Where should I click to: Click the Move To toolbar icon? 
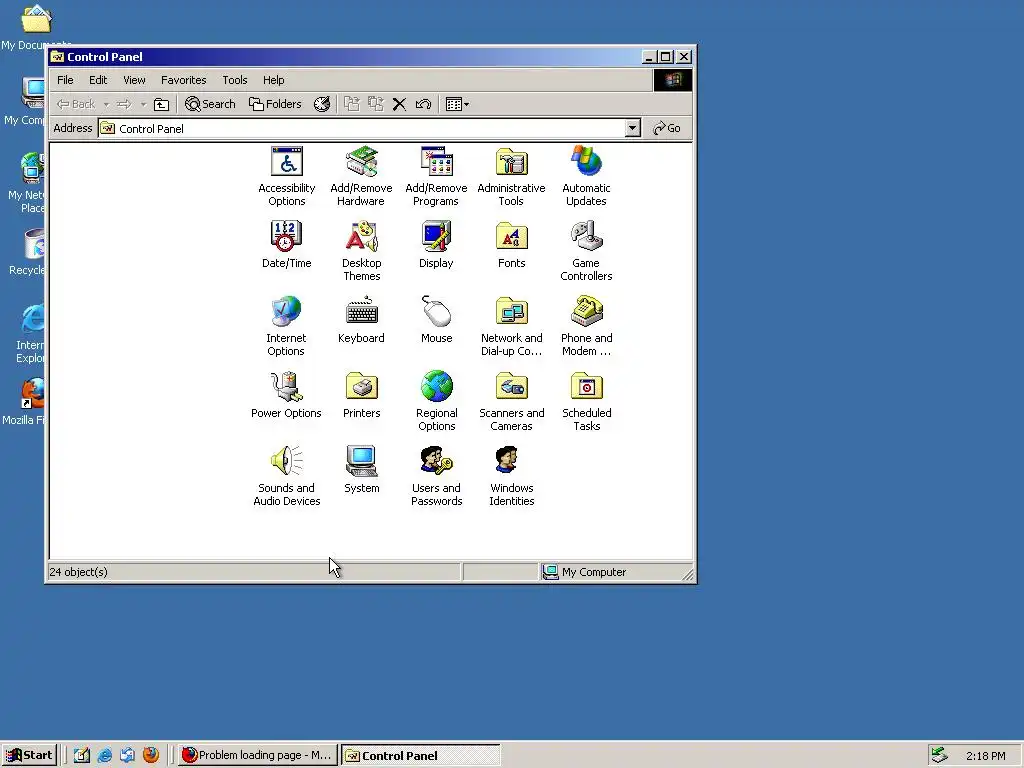352,104
